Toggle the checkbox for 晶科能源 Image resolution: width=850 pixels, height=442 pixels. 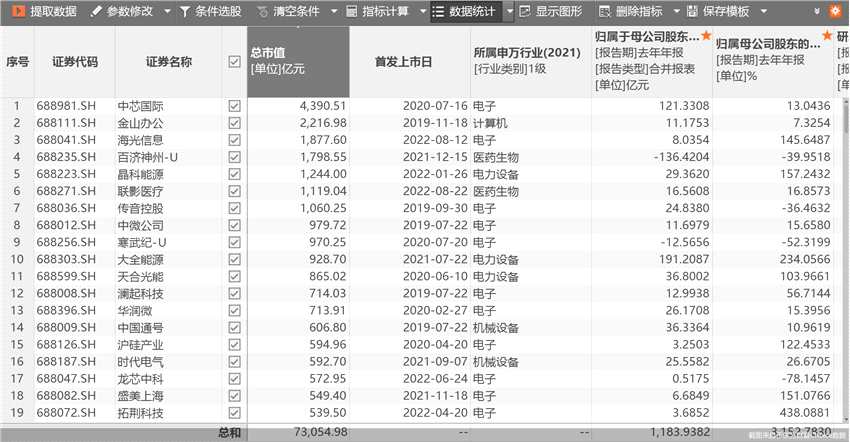click(x=234, y=174)
